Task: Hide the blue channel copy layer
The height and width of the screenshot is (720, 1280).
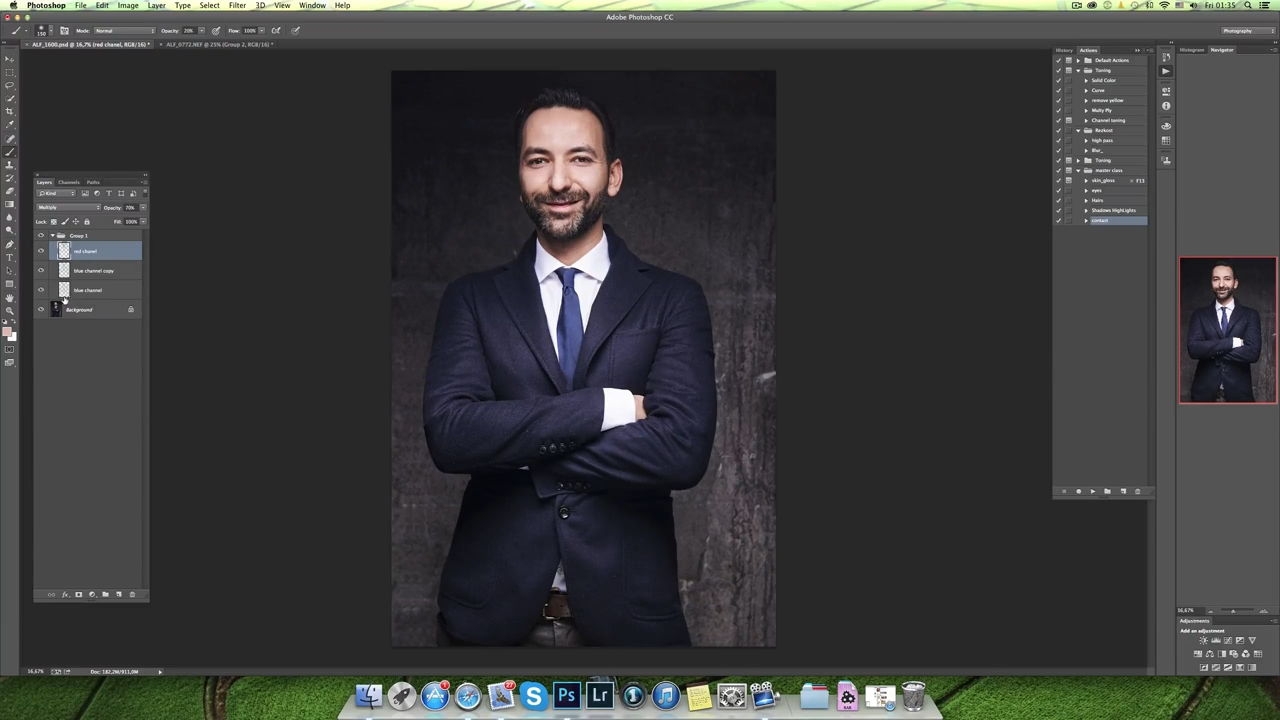Action: point(41,270)
